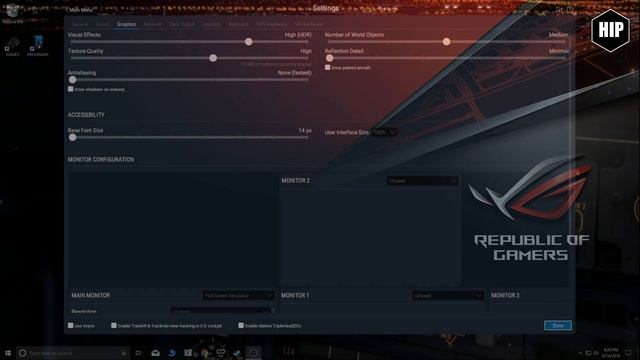Enable Draw shadows on scenery checkbox
This screenshot has width=640, height=360.
click(71, 89)
